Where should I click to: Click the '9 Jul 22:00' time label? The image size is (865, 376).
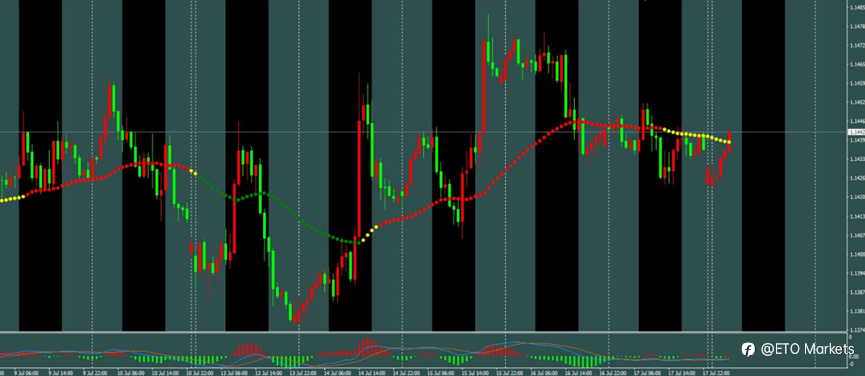95,373
